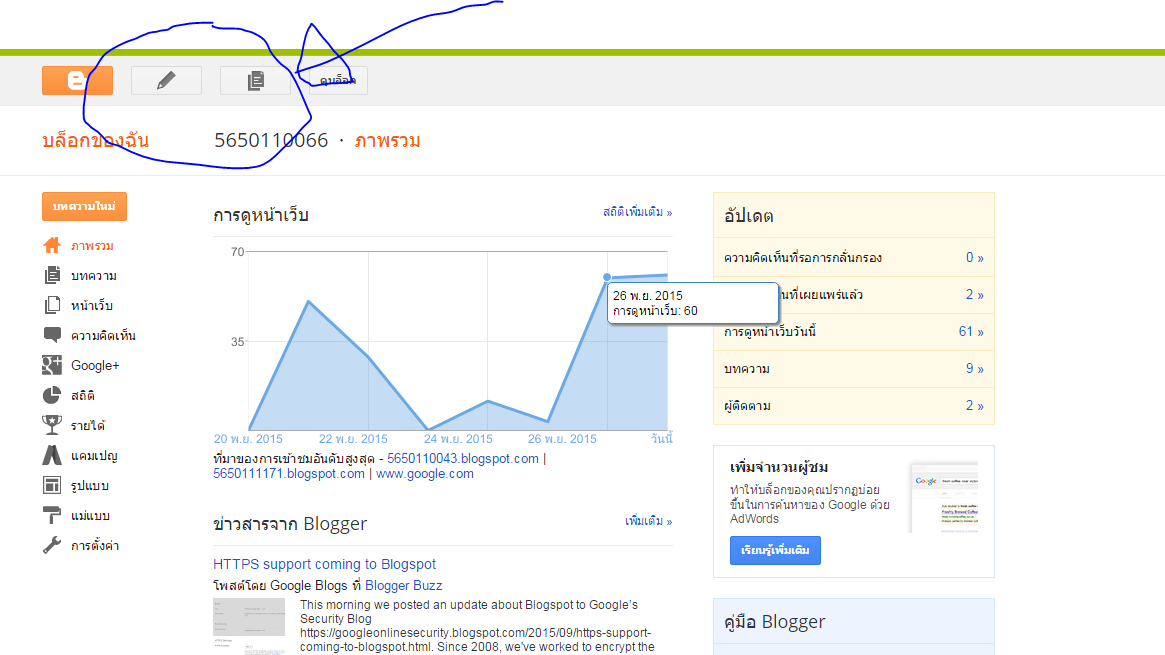The width and height of the screenshot is (1165, 655).
Task: Click the pie chart stats icon
Action: pos(52,395)
